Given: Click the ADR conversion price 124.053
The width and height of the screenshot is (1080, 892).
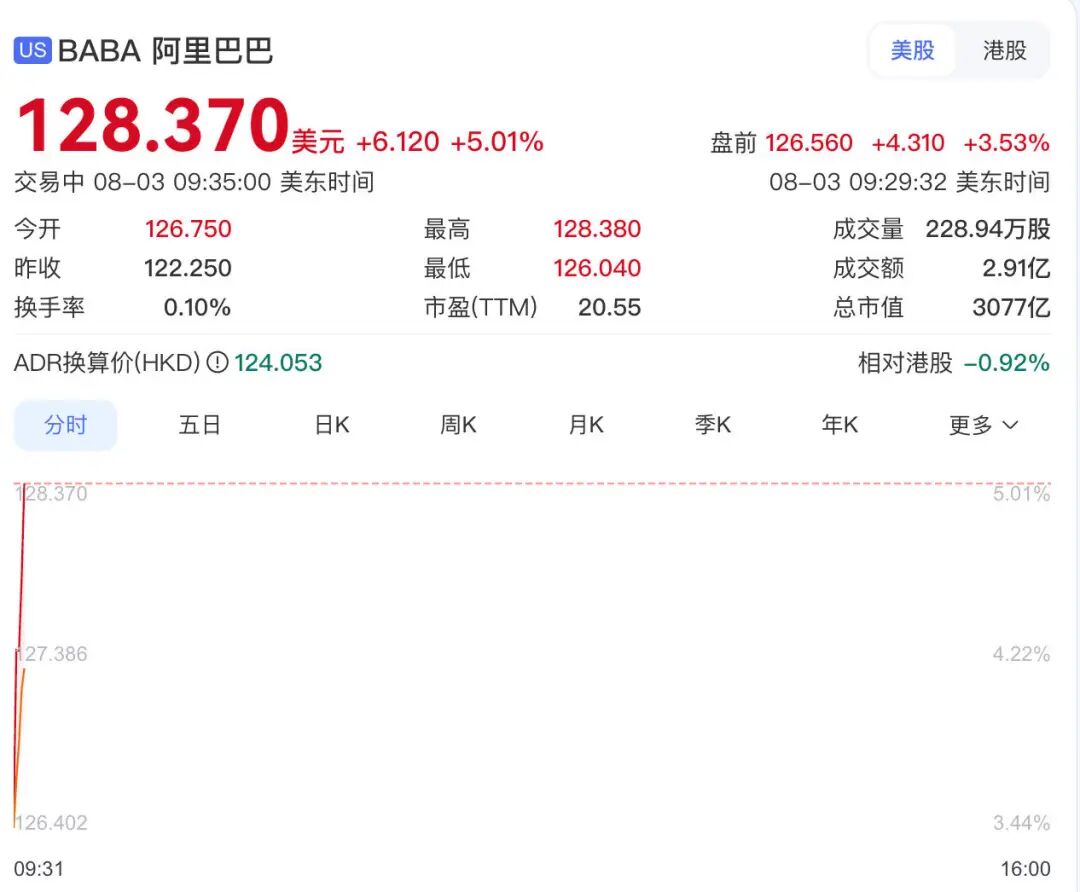Looking at the screenshot, I should click(x=278, y=362).
